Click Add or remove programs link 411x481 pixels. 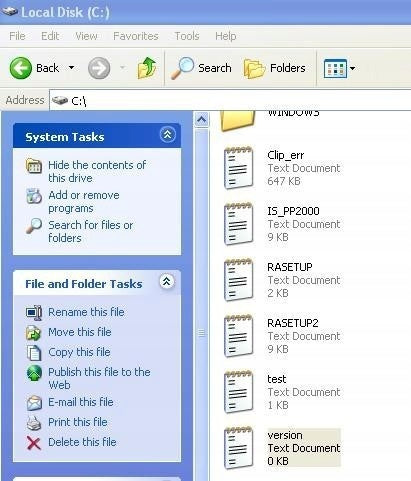[84, 202]
